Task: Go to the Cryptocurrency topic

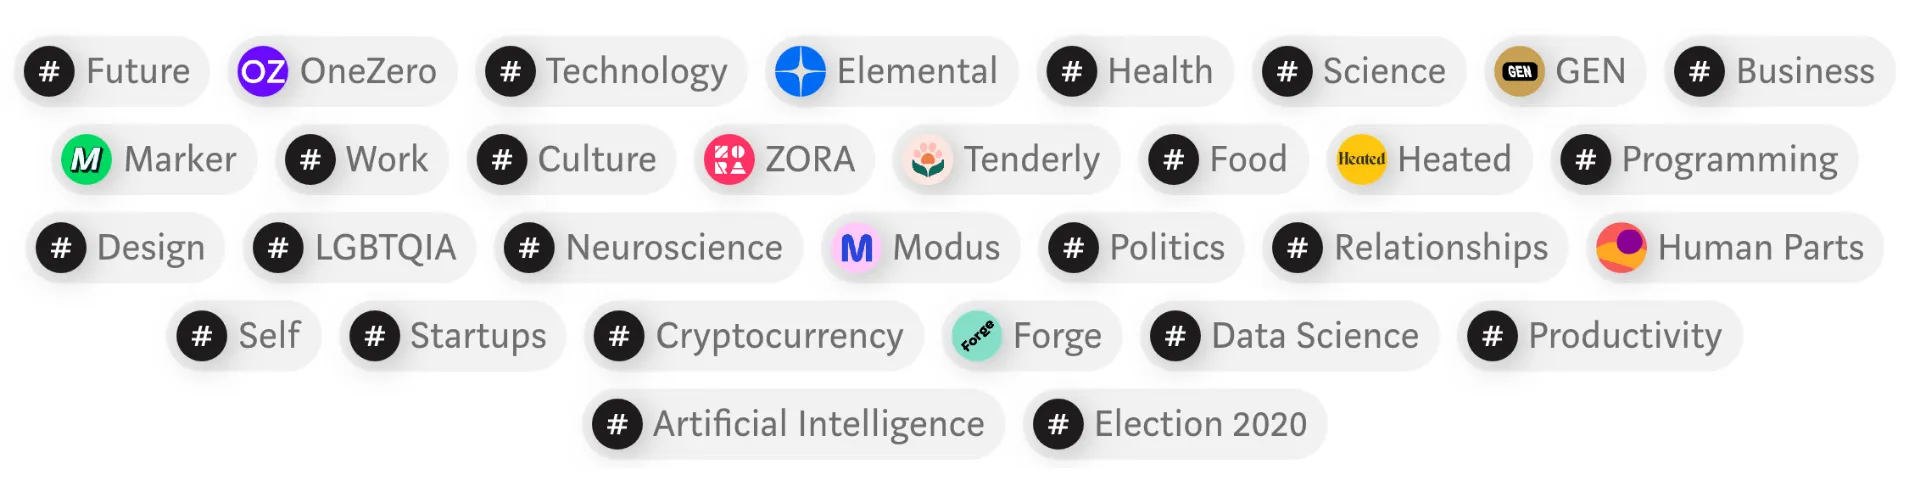Action: tap(778, 336)
